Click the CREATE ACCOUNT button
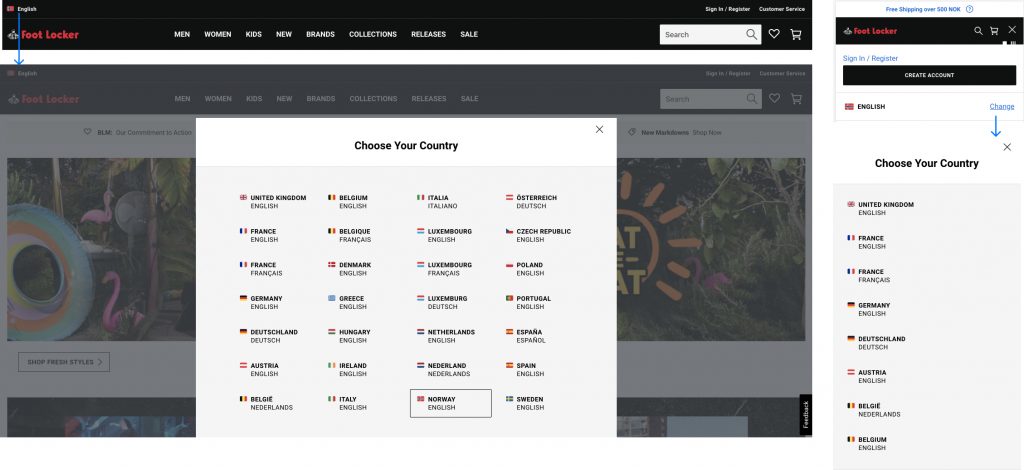This screenshot has height=470, width=1024. pos(929,75)
